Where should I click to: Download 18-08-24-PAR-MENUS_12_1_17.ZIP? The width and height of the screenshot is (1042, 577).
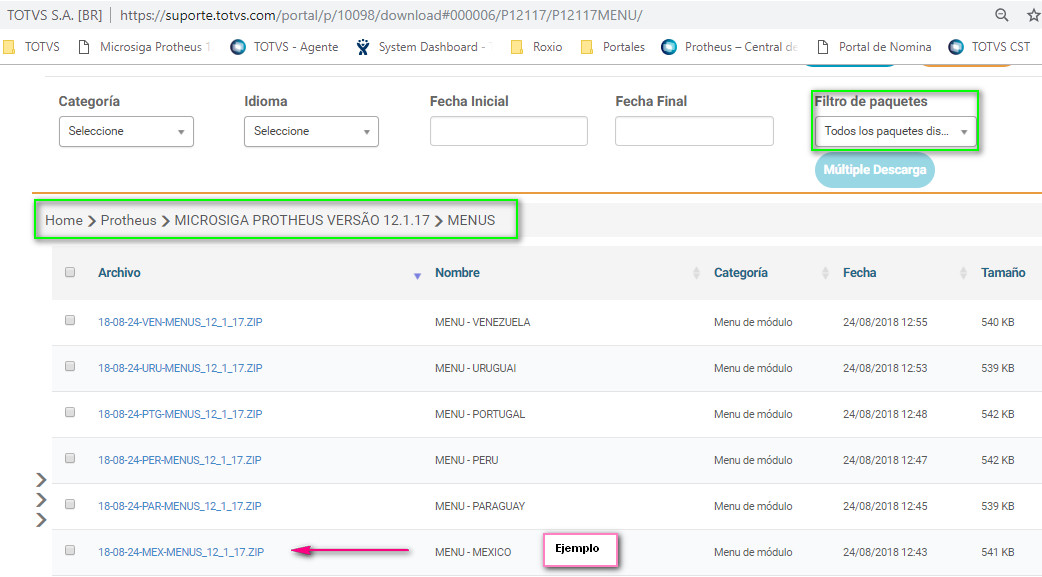(x=179, y=506)
